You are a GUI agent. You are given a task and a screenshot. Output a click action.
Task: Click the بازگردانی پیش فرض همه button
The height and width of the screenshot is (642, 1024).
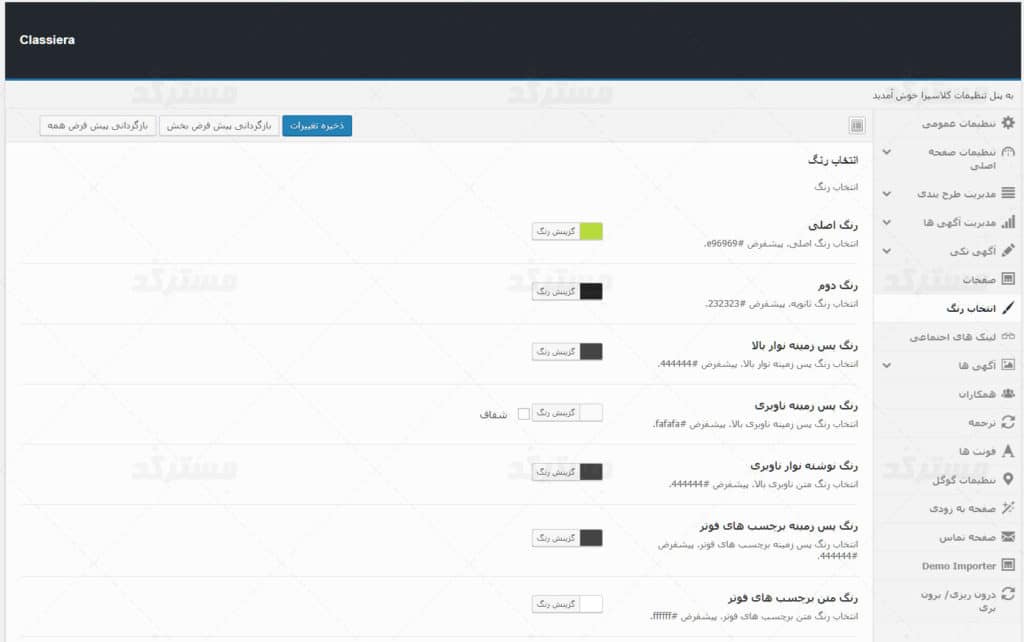point(97,125)
